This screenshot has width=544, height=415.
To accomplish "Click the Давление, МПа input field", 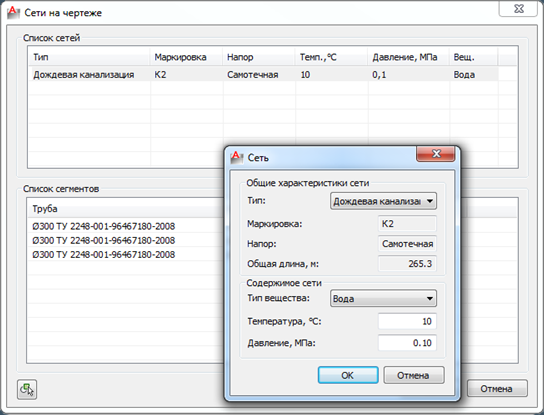I will pyautogui.click(x=407, y=343).
